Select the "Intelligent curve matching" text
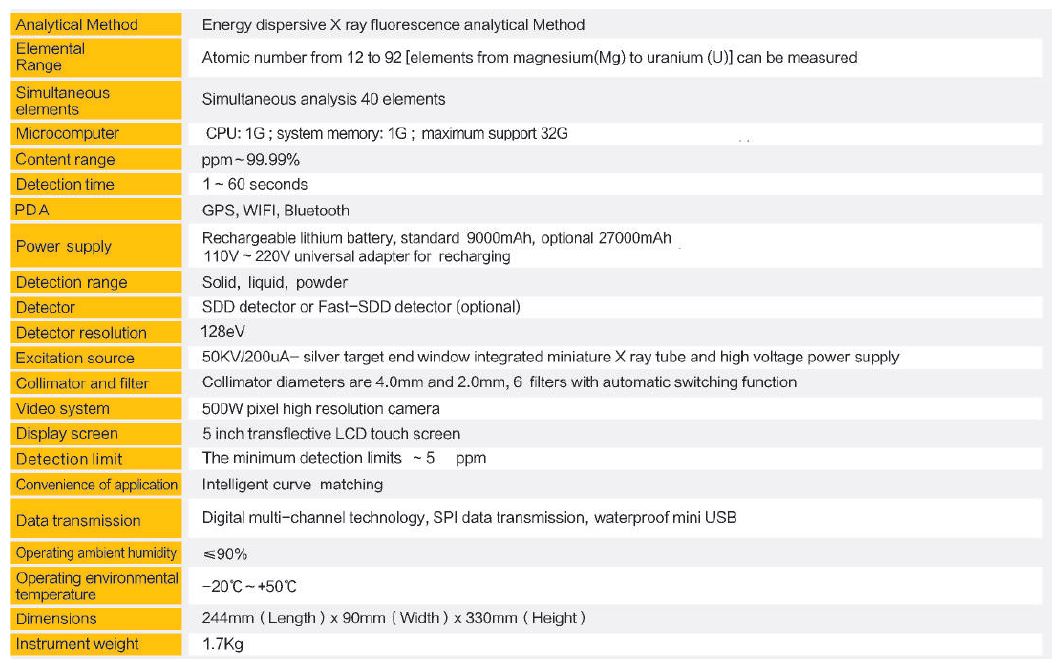 click(x=292, y=484)
